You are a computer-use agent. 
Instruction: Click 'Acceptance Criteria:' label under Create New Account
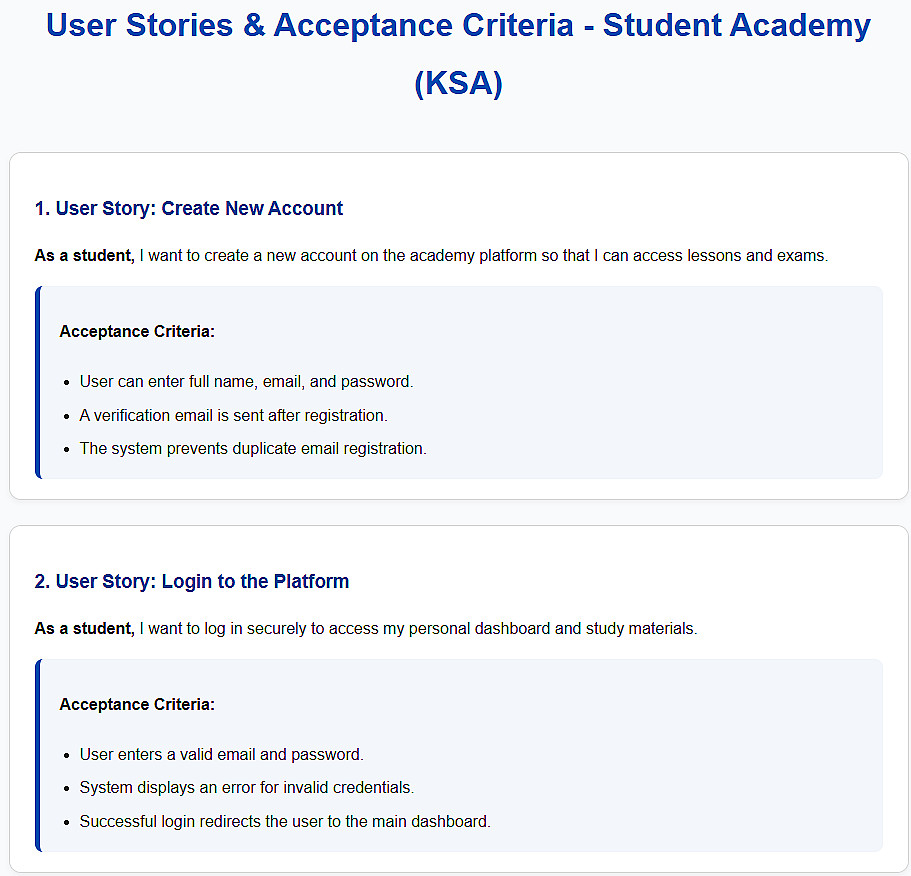pyautogui.click(x=137, y=331)
